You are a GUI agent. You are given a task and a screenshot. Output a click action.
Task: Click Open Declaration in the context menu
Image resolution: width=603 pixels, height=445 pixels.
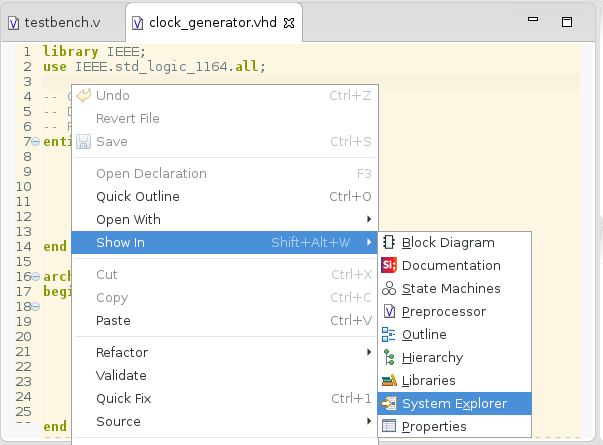pos(225,173)
